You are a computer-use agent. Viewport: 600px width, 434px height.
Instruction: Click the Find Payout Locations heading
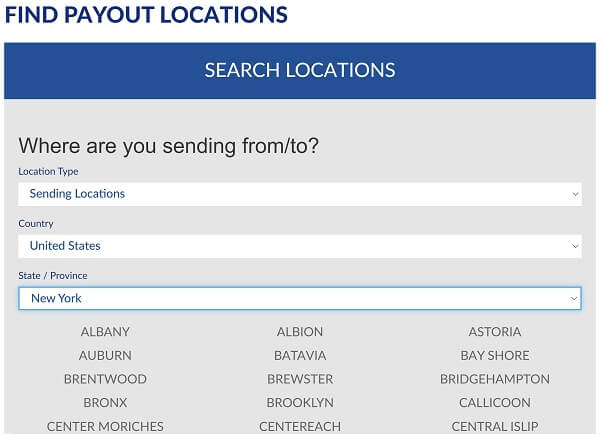click(x=146, y=15)
